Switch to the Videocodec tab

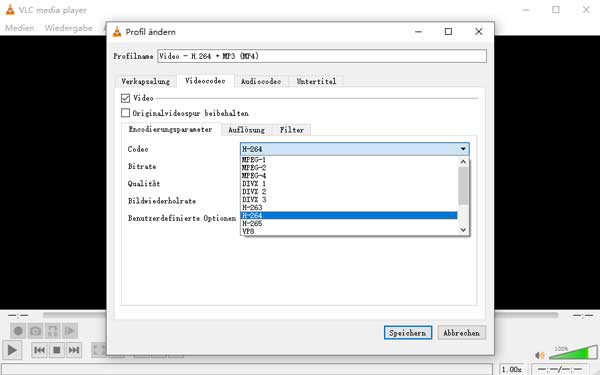205,81
